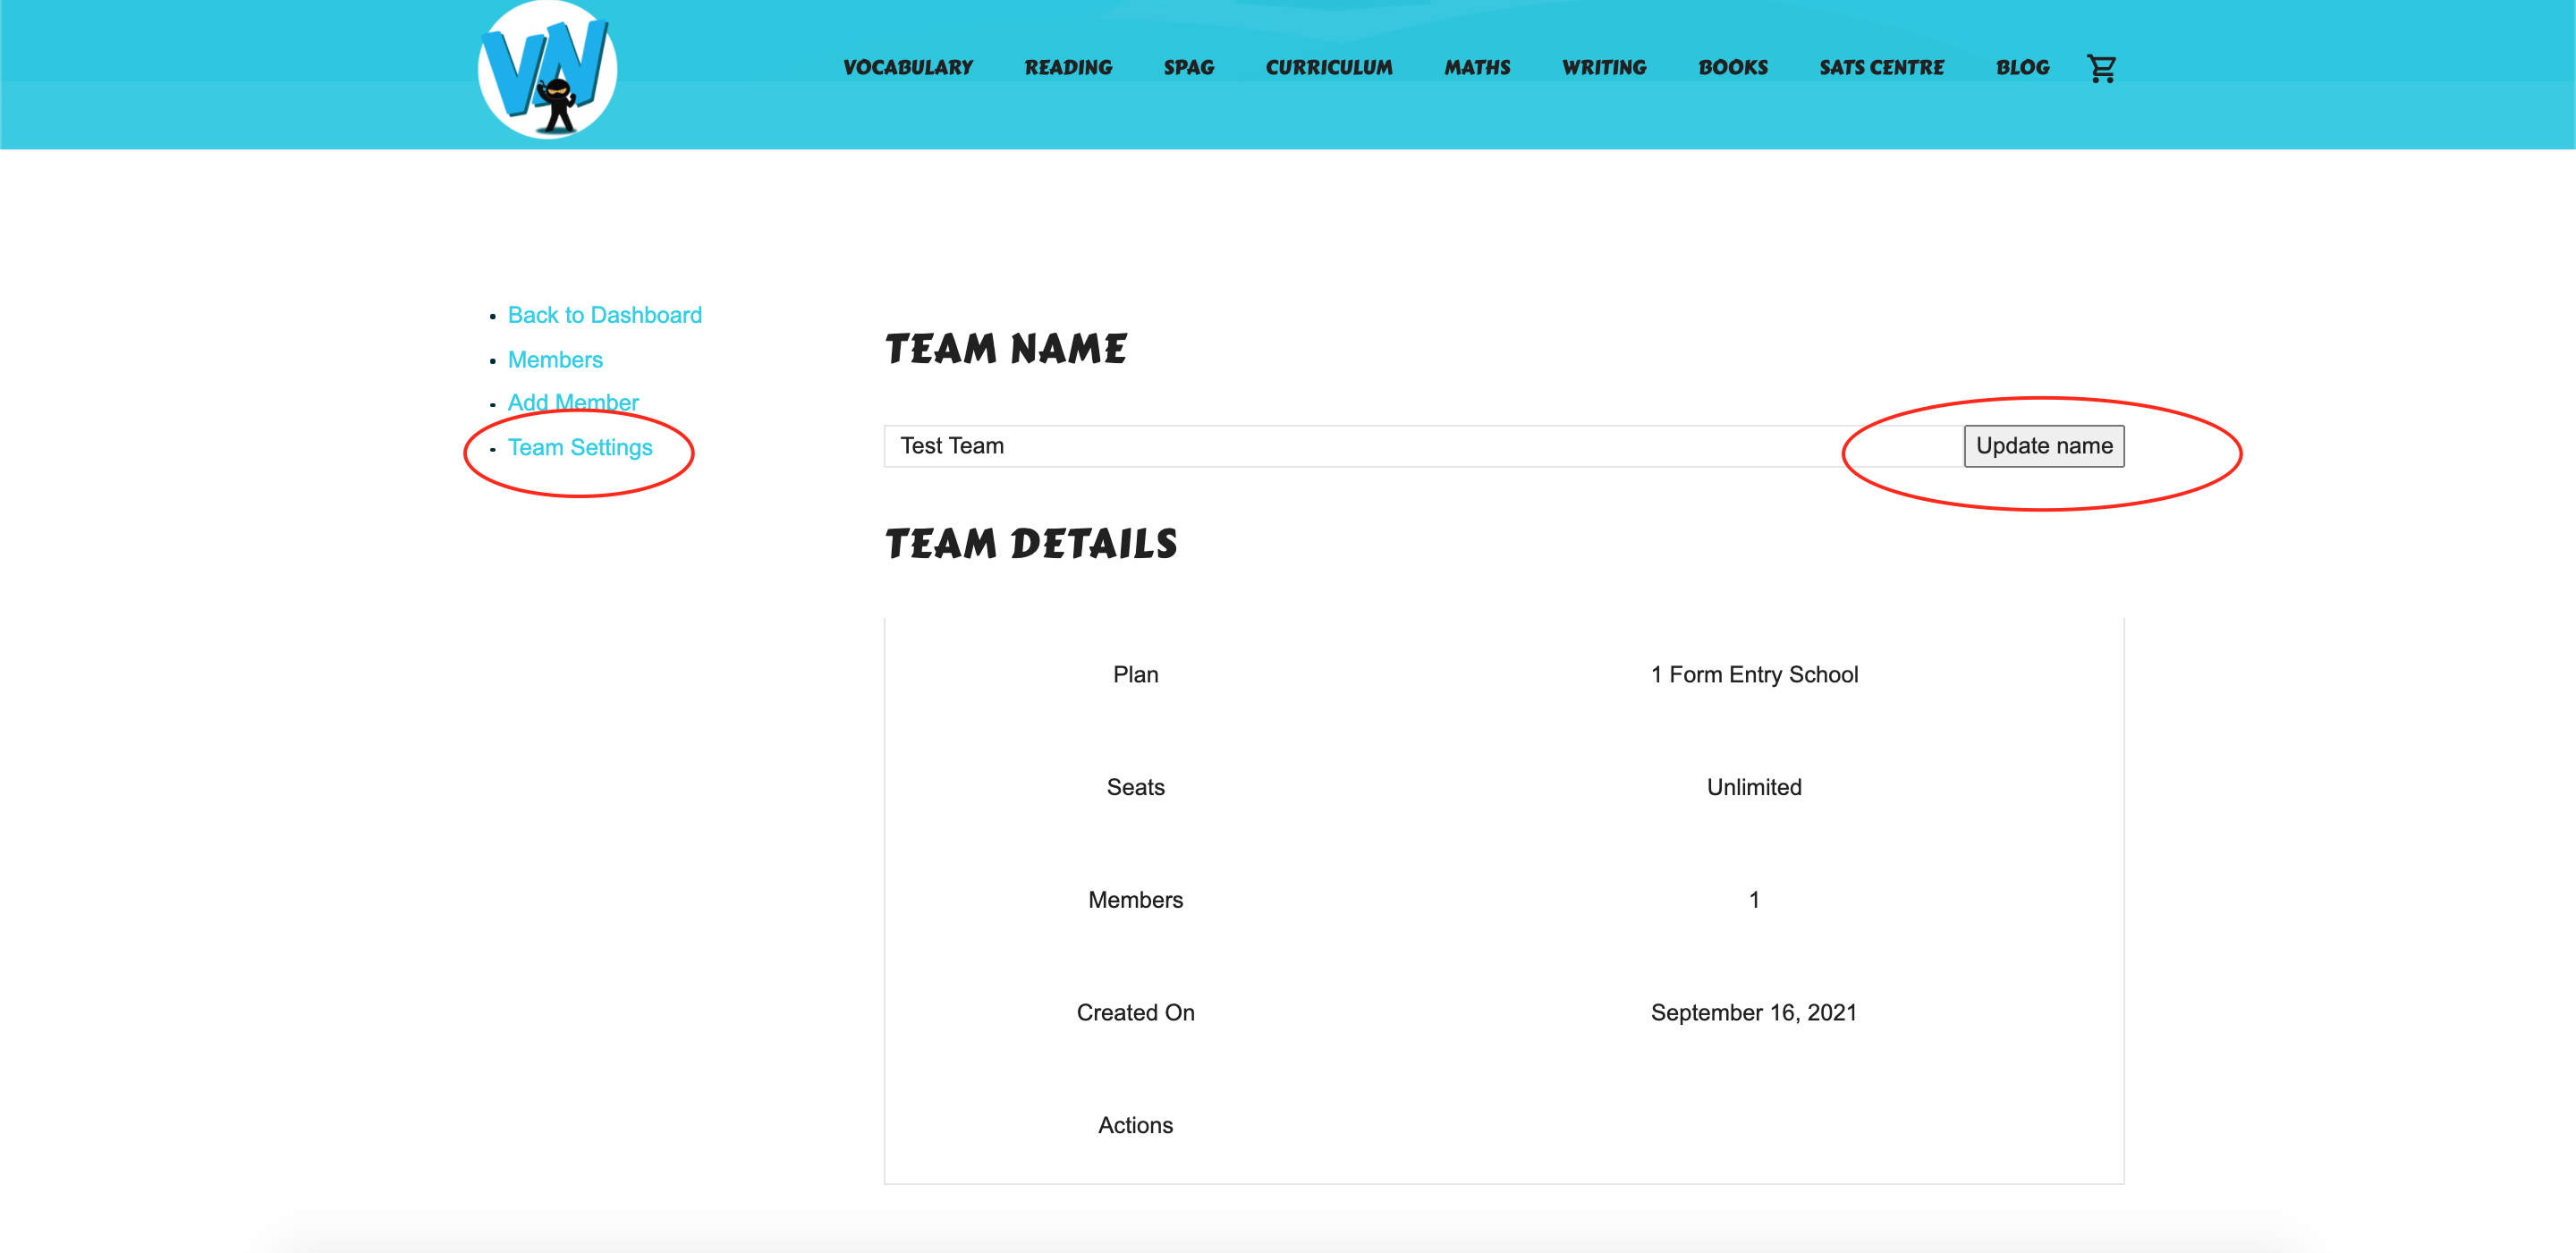Click the Vocabulary Ninja logo

point(547,70)
